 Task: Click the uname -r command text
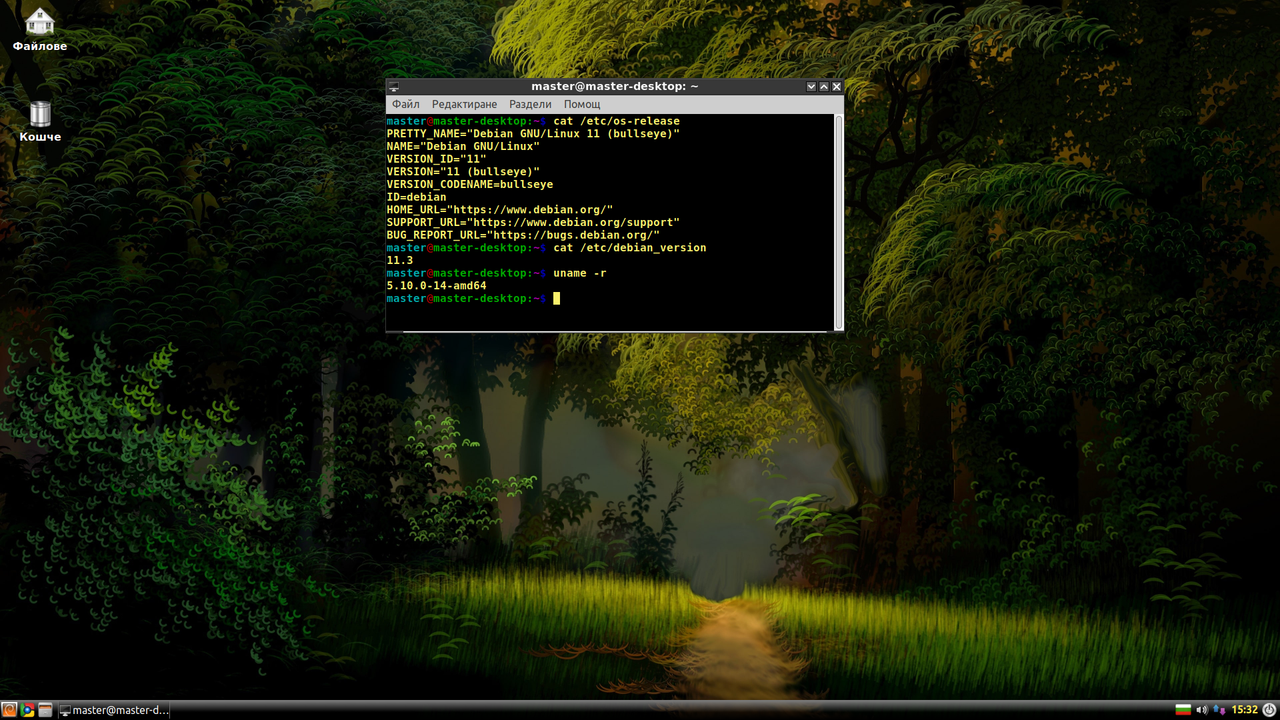point(580,273)
